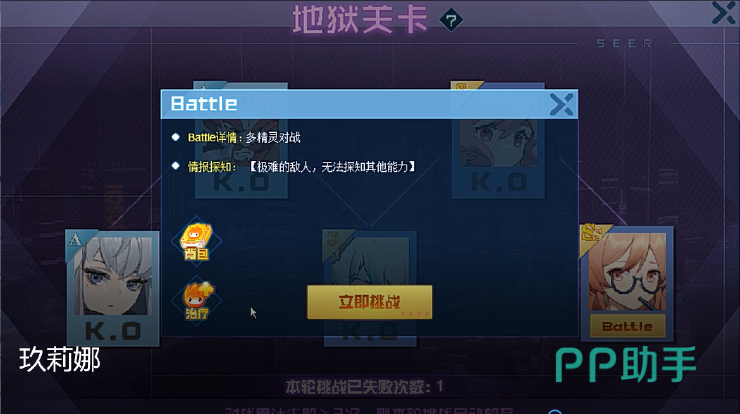The image size is (740, 414).
Task: Close the Battle dialog
Action: click(x=562, y=104)
